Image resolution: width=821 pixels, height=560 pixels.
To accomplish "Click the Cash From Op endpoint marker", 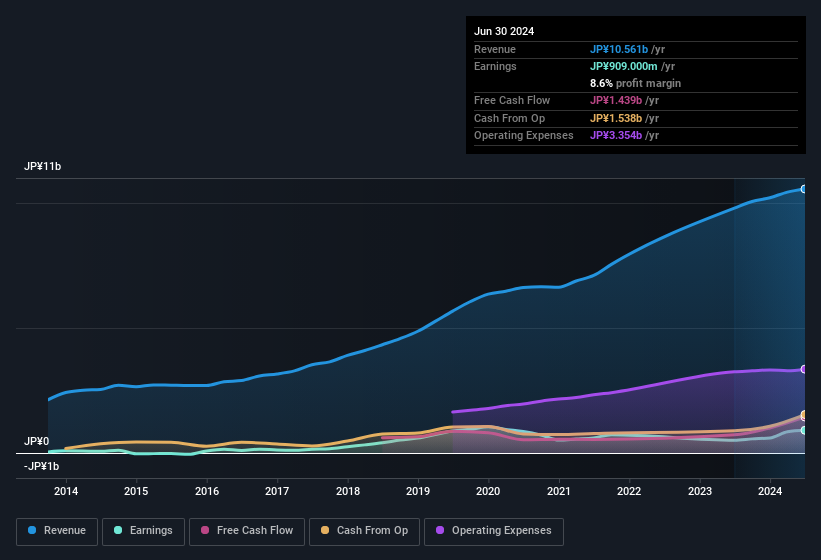I will (804, 415).
